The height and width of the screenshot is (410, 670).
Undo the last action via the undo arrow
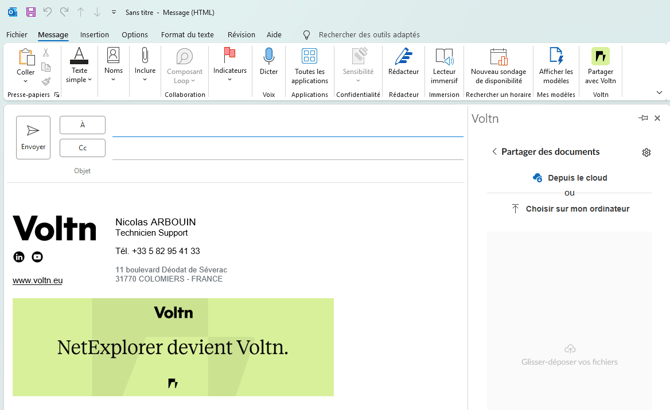tap(47, 12)
